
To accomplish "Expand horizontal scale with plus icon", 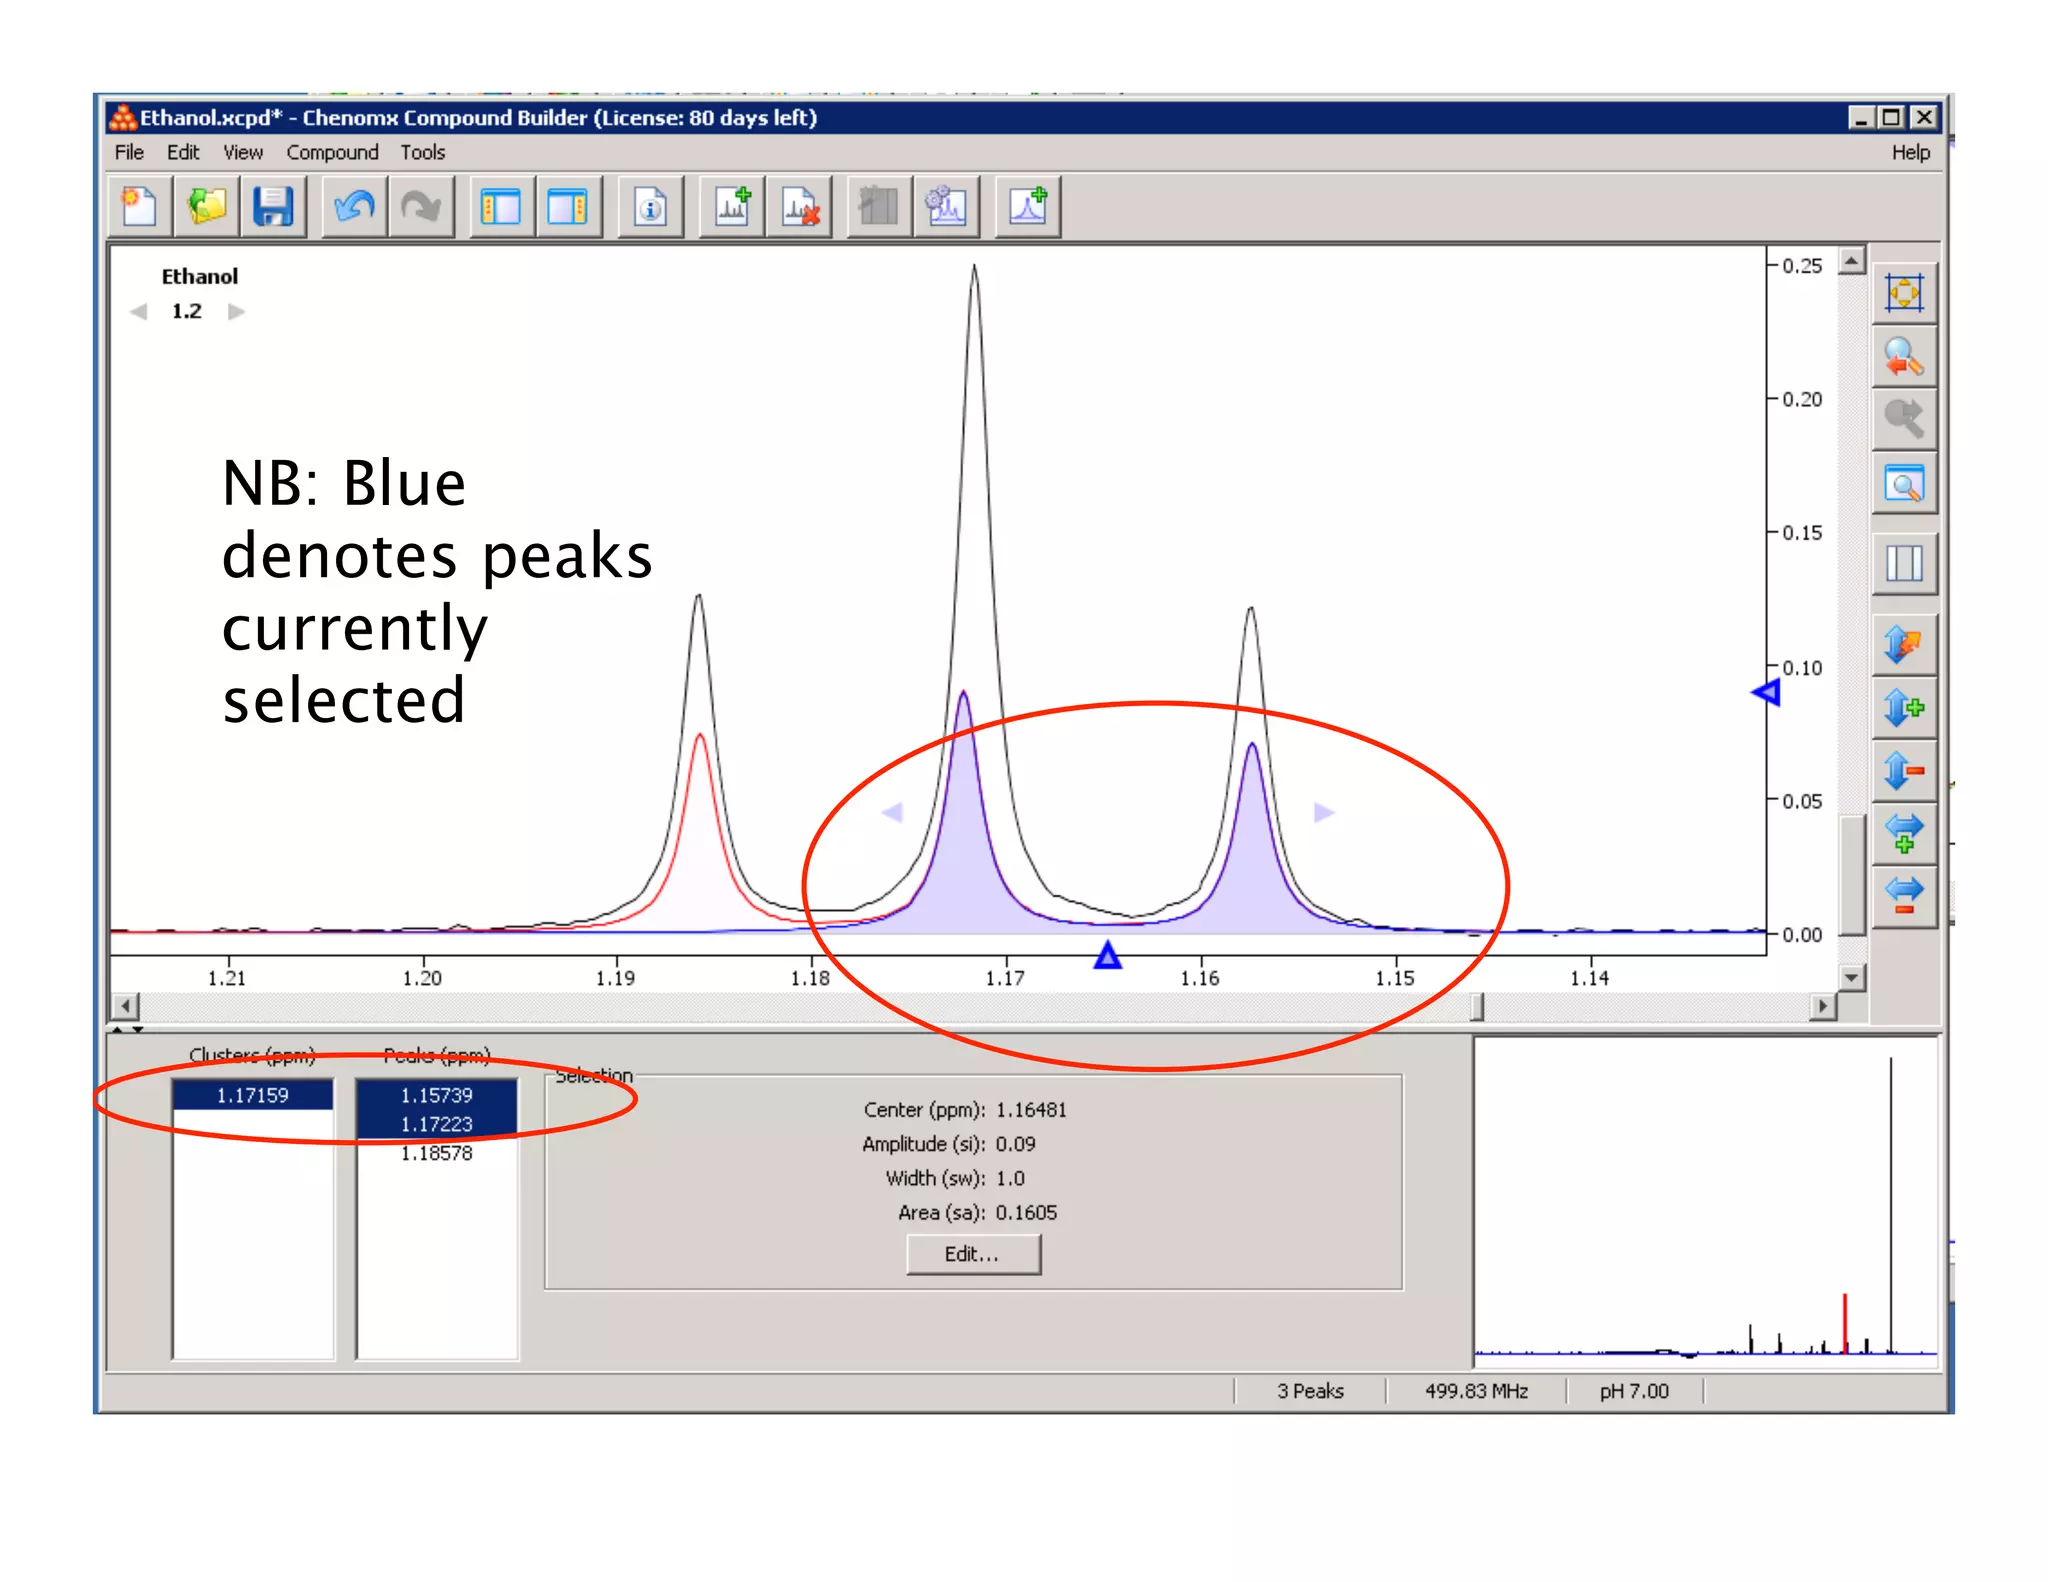I will [1904, 833].
